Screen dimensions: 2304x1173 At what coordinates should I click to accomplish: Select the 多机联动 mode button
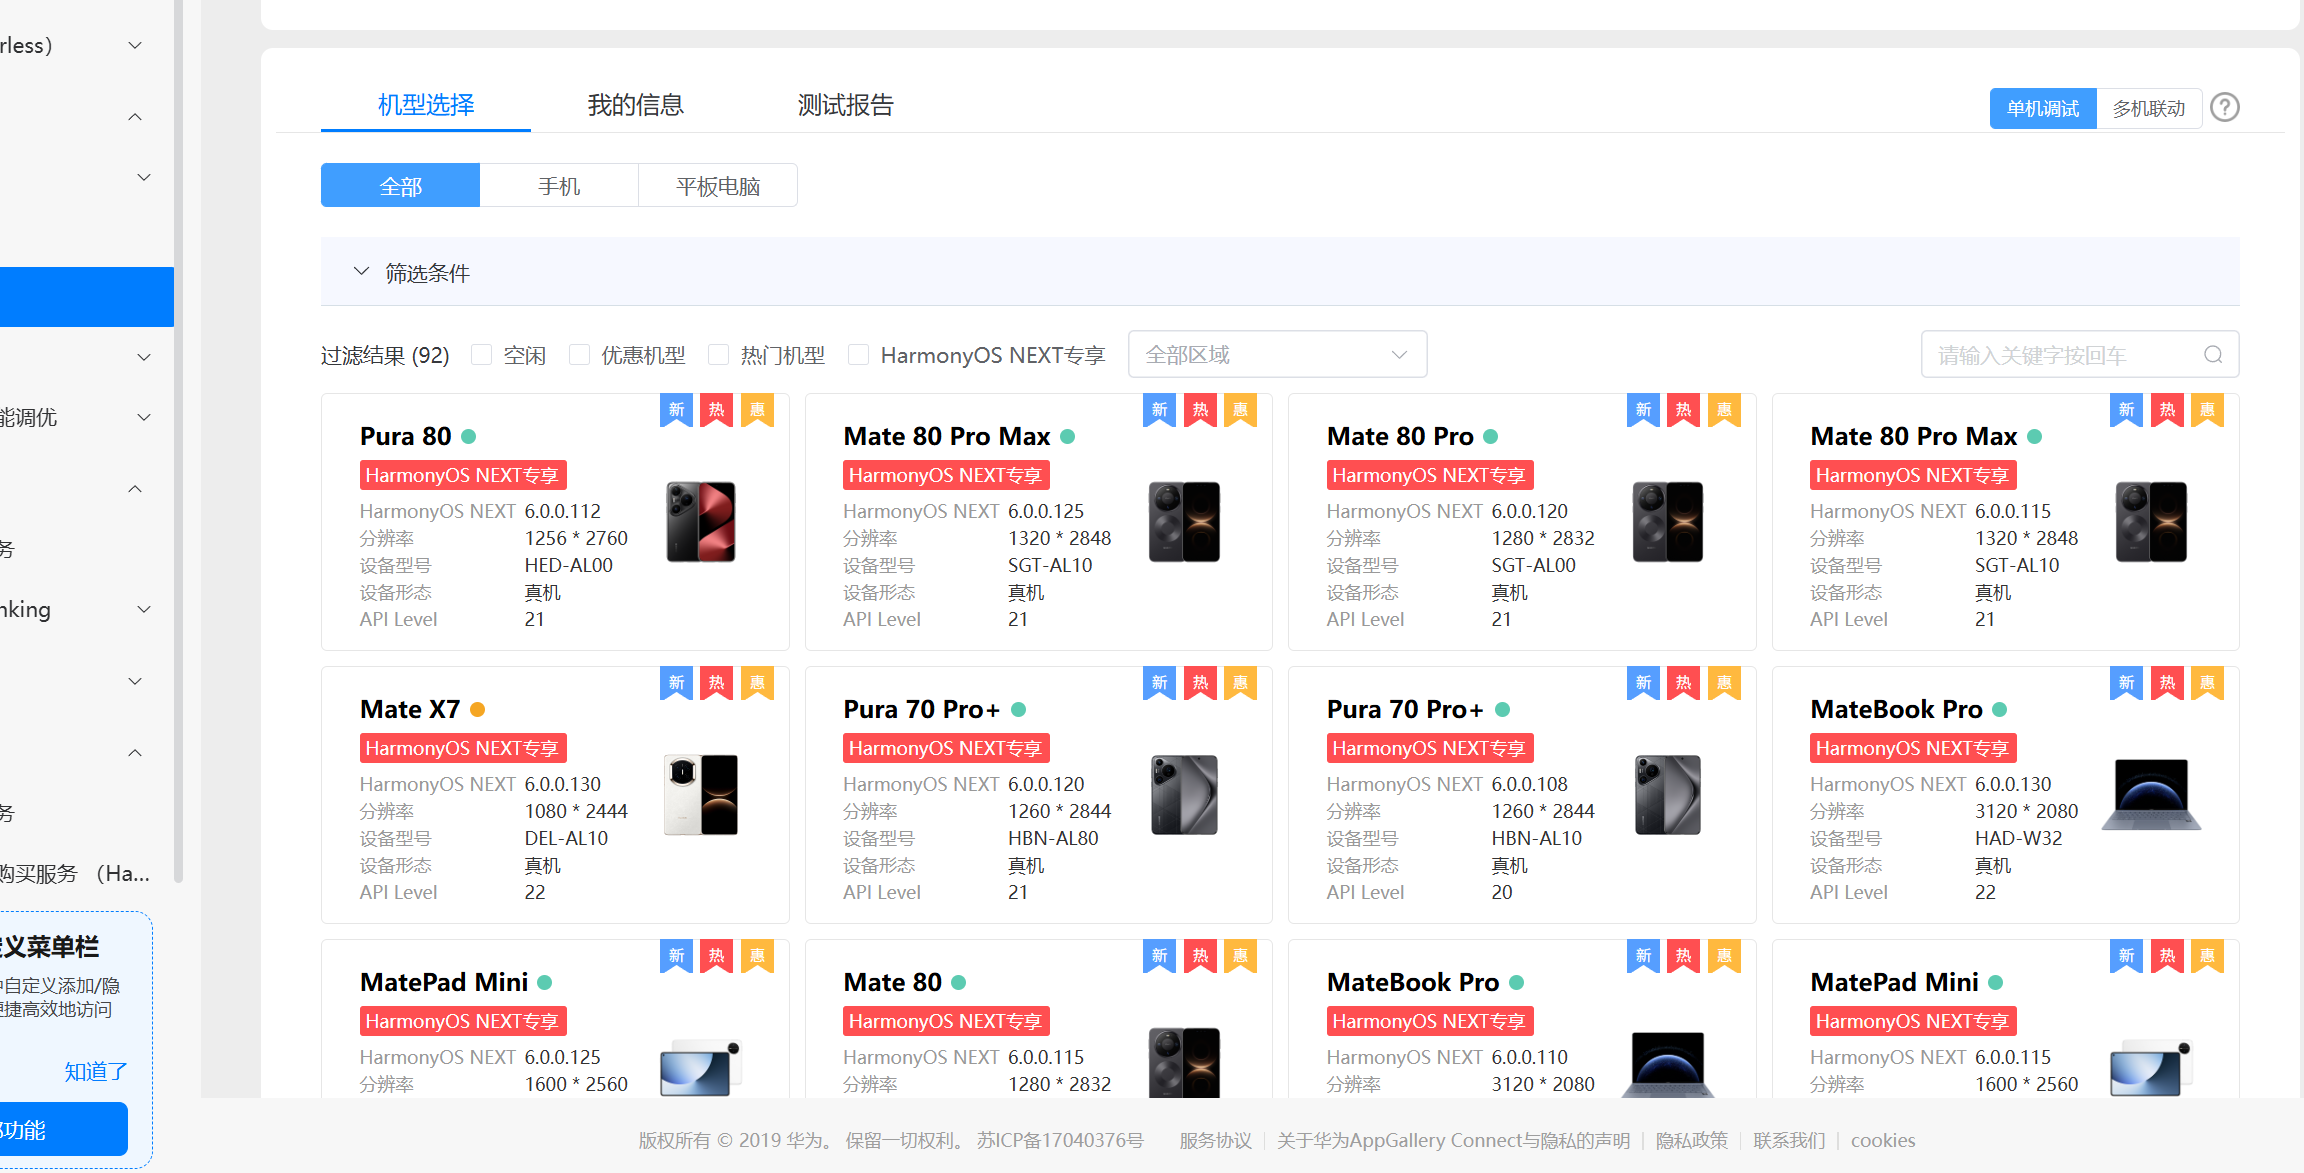(2148, 108)
